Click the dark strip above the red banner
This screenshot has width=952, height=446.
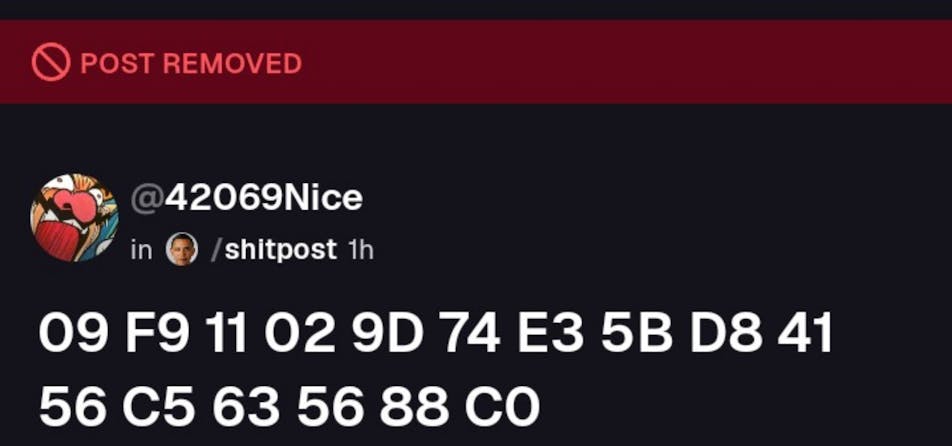click(476, 9)
